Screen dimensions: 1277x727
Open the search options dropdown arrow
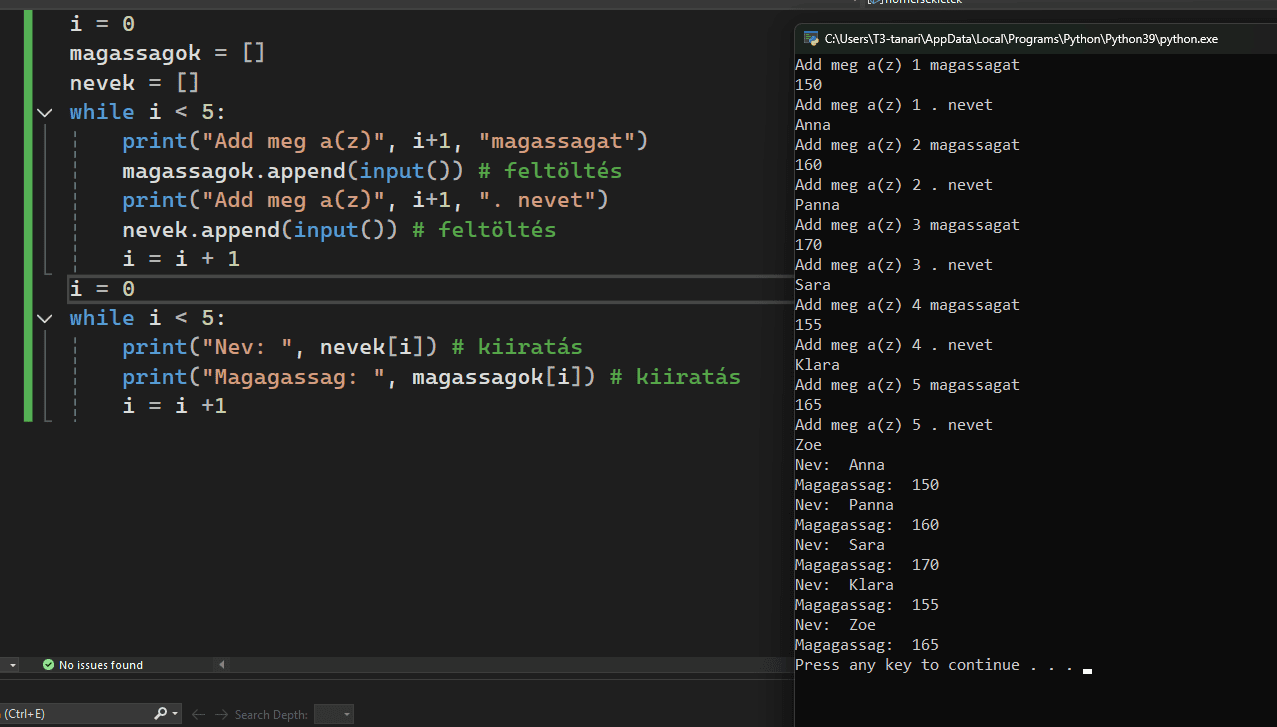(x=176, y=714)
